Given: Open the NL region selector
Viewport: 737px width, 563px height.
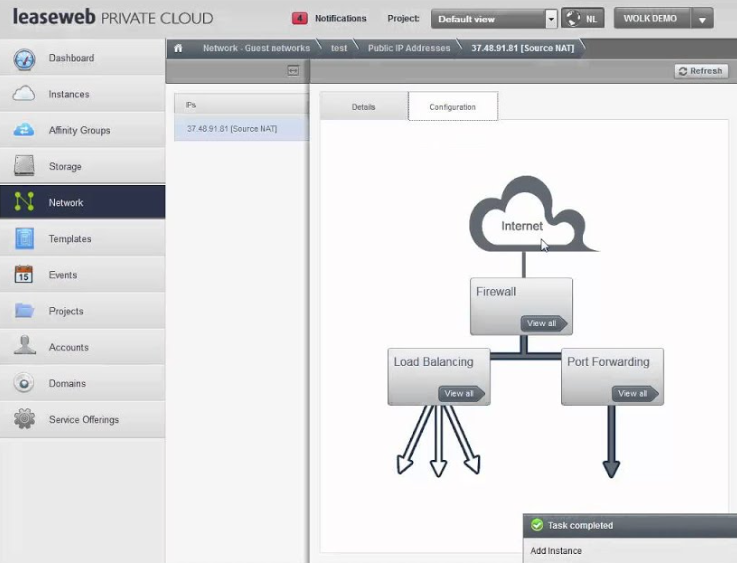Looking at the screenshot, I should [x=582, y=19].
